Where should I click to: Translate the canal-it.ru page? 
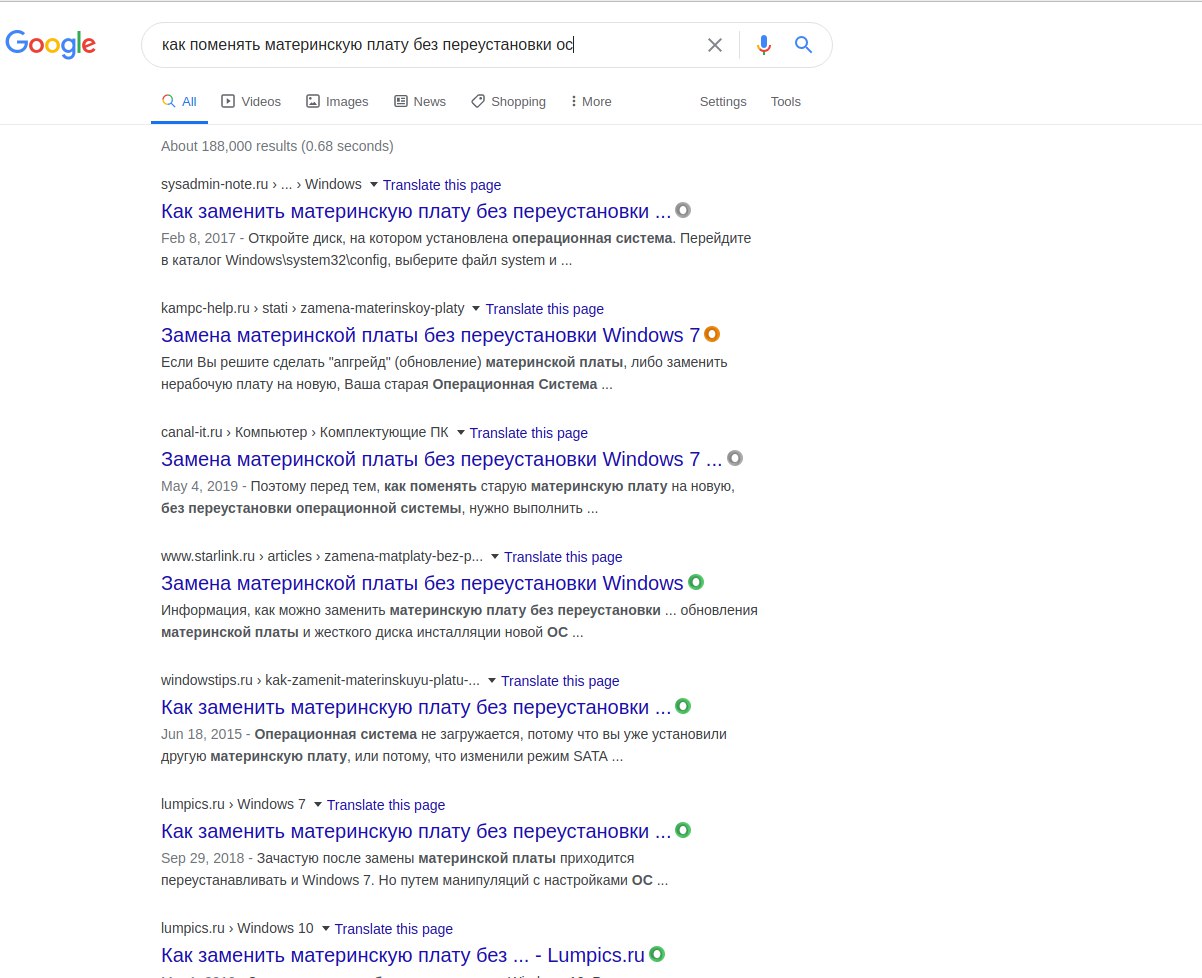(529, 433)
